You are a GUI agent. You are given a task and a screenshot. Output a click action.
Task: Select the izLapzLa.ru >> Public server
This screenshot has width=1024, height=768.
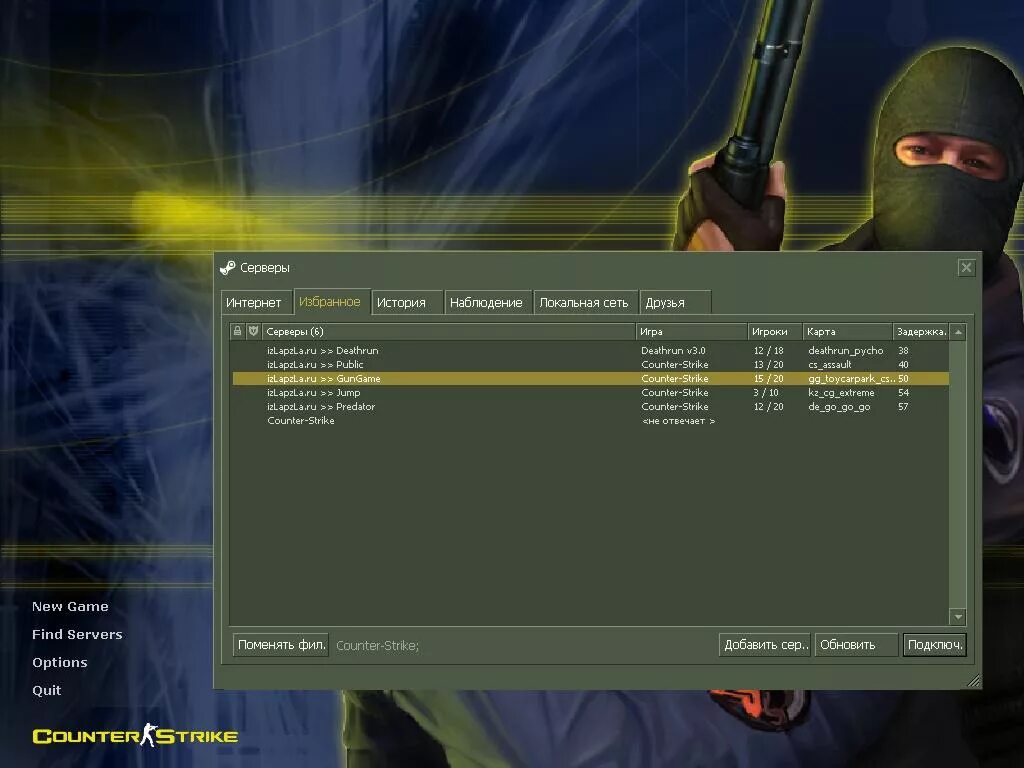(x=590, y=364)
